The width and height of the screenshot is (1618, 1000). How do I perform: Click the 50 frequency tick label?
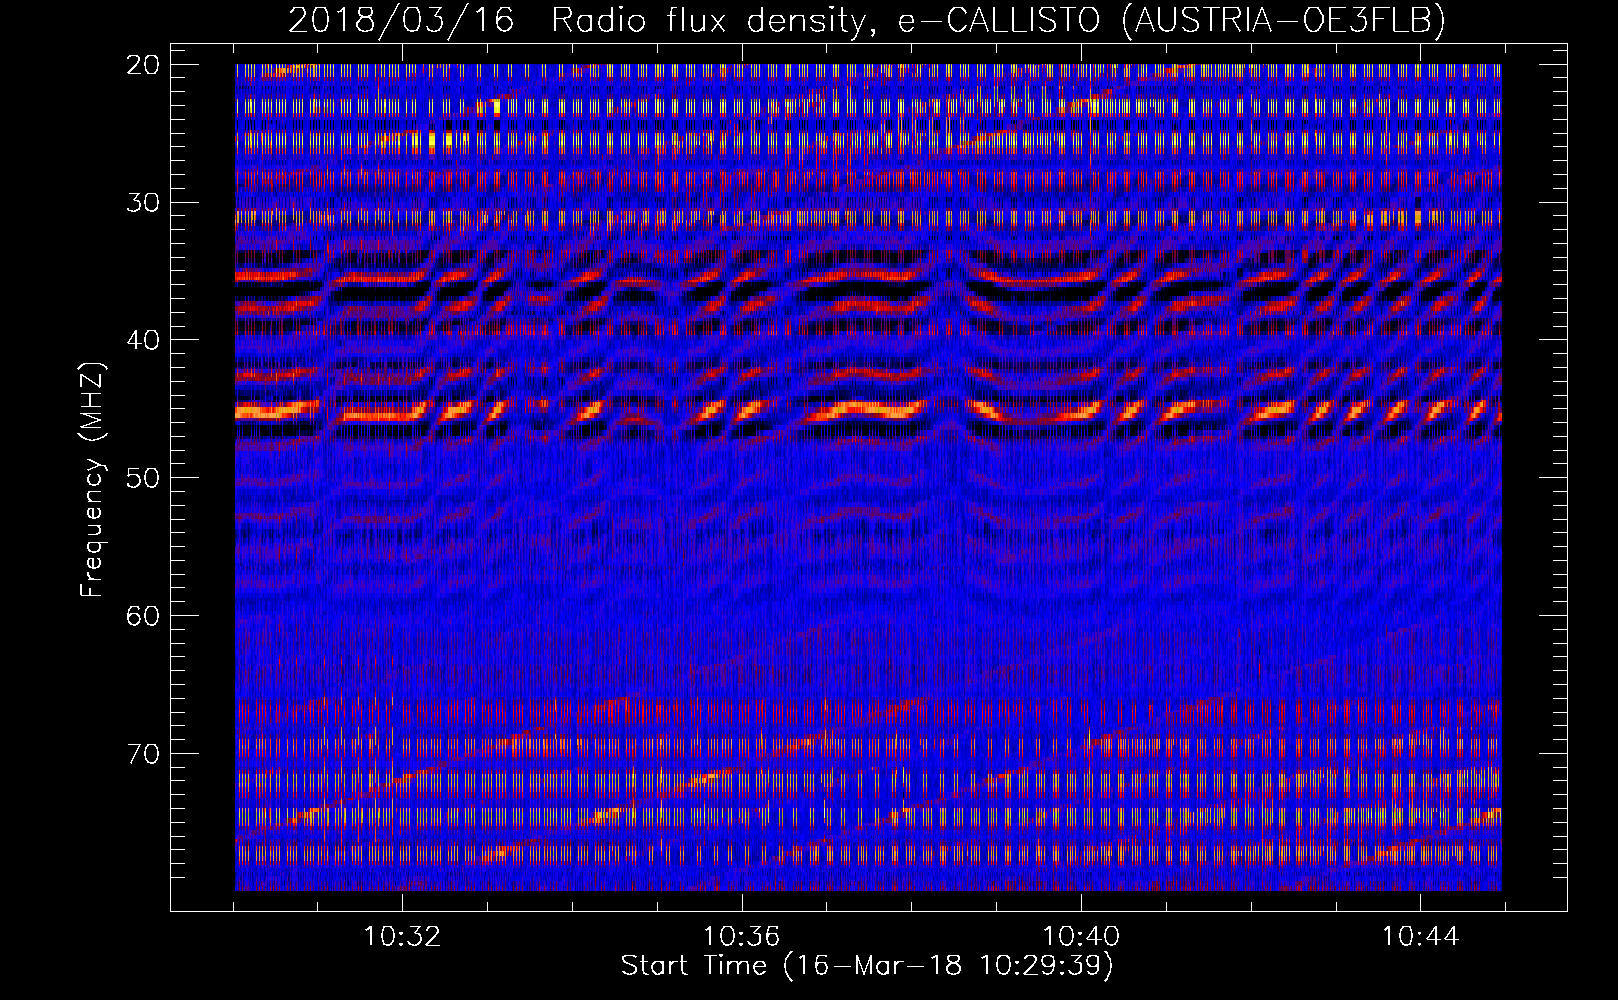[x=144, y=477]
